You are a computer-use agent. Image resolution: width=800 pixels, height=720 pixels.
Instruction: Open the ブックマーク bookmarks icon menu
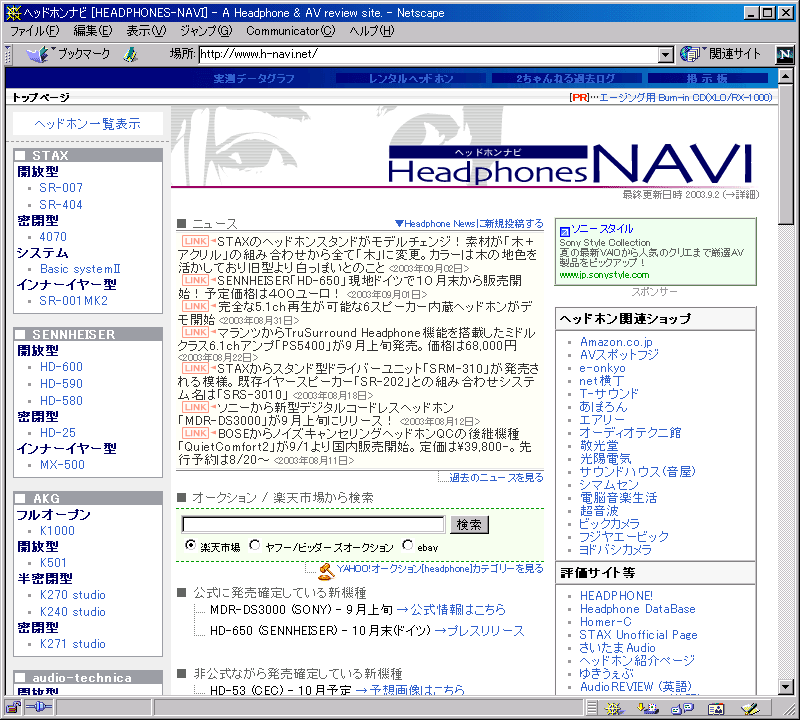tap(37, 54)
